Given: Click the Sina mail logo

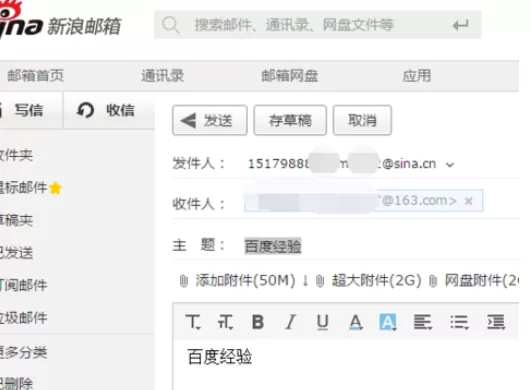Looking at the screenshot, I should click(60, 20).
